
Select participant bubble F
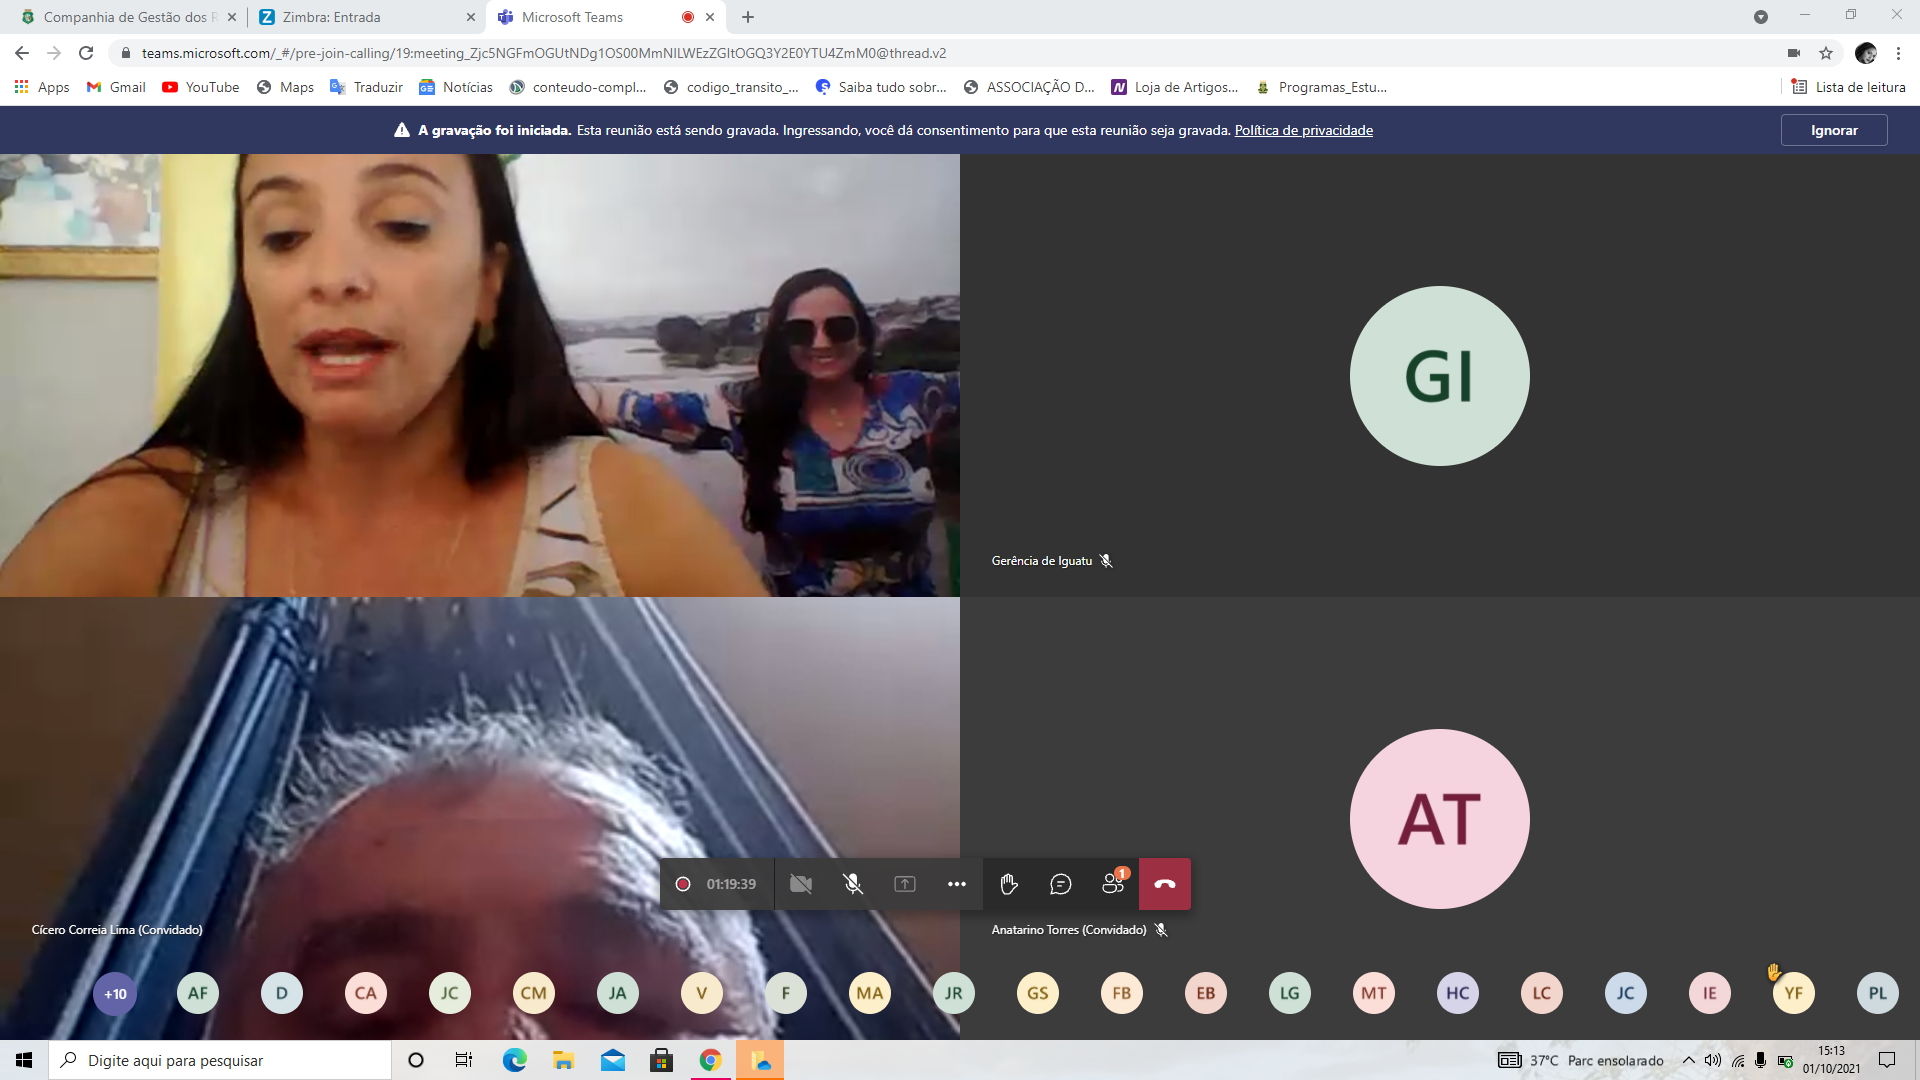pos(786,993)
